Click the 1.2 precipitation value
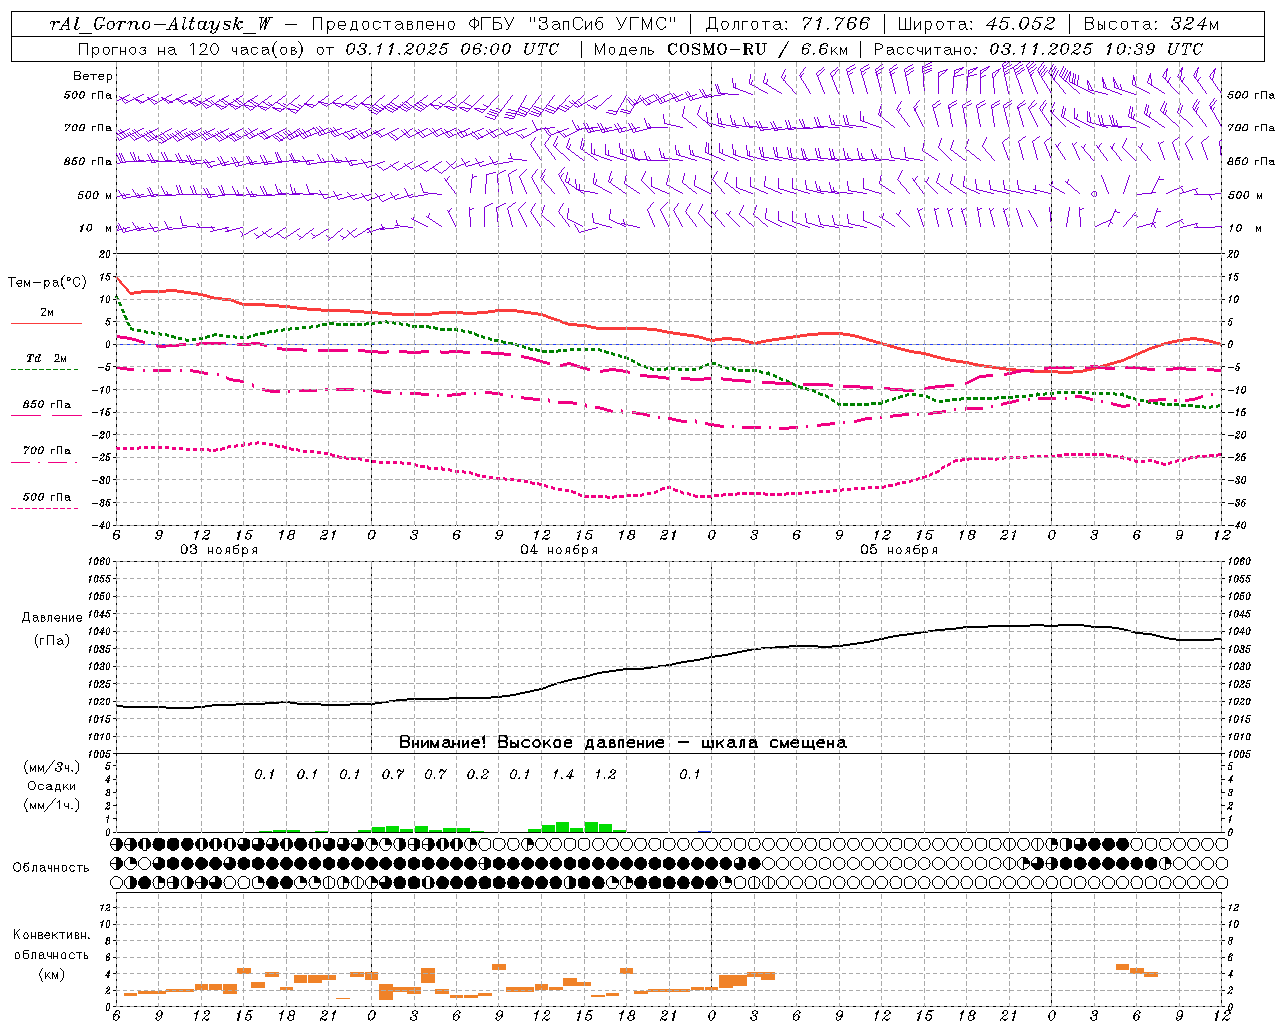This screenshot has width=1280, height=1024. coord(605,774)
